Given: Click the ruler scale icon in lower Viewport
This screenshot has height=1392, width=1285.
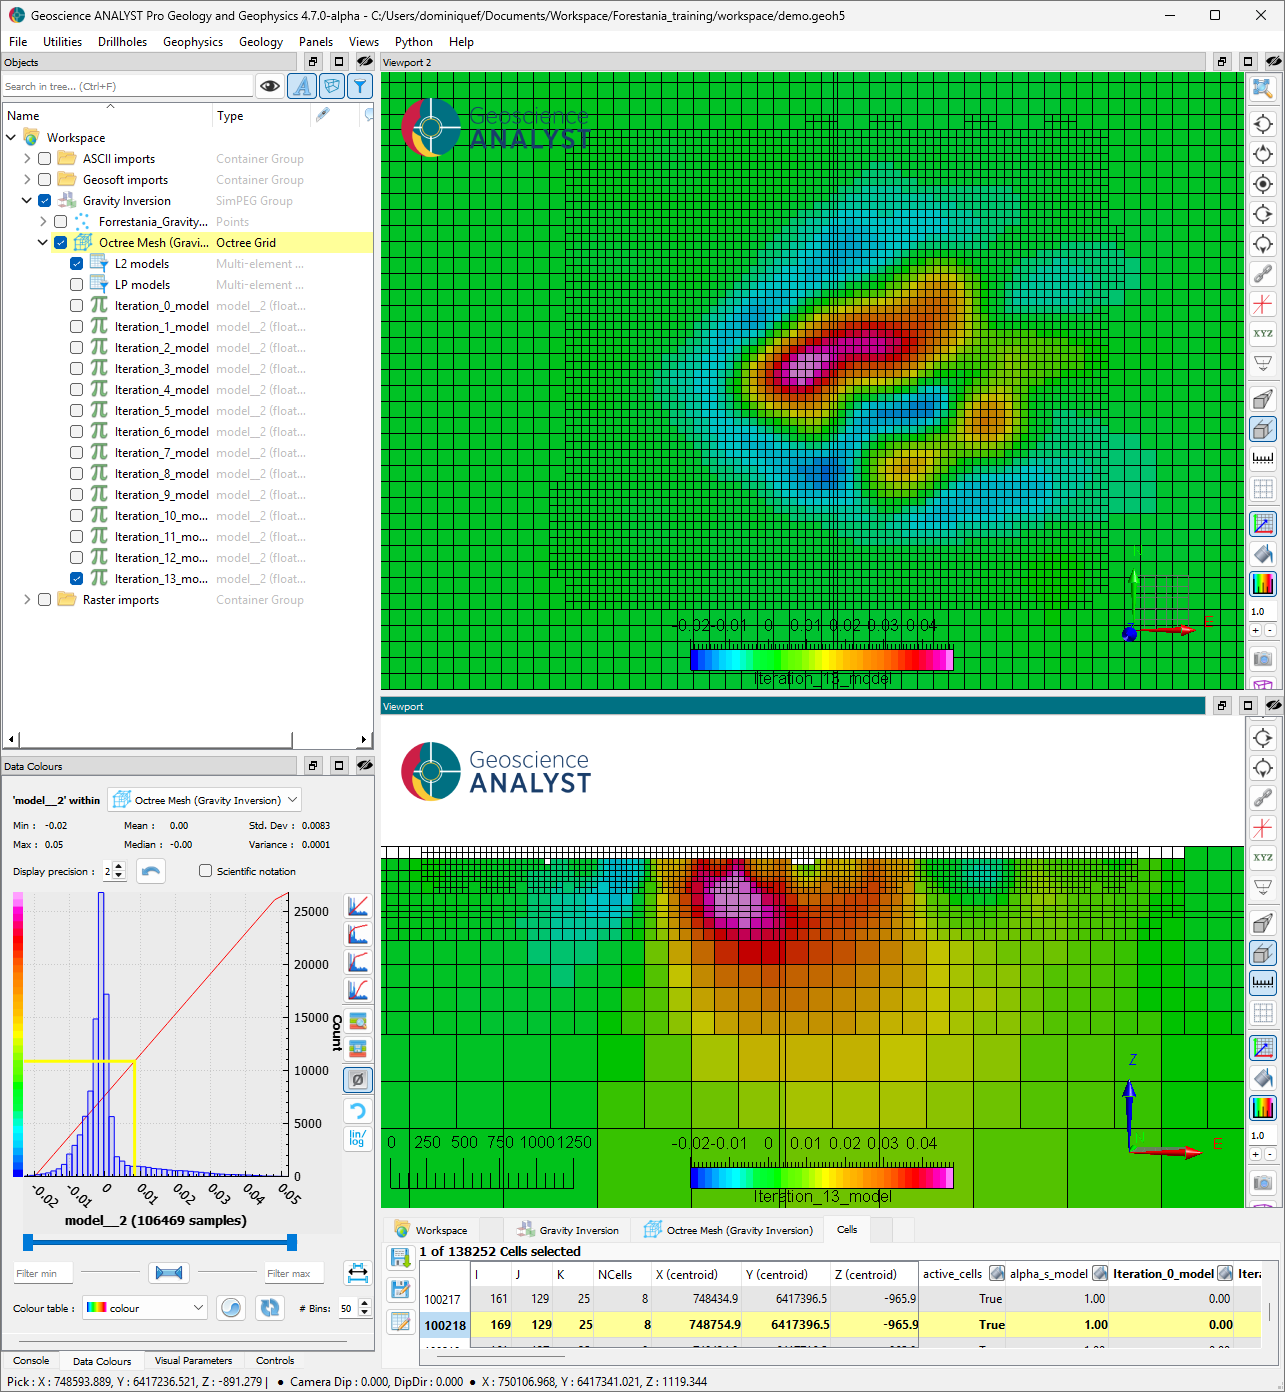Looking at the screenshot, I should pyautogui.click(x=1263, y=982).
